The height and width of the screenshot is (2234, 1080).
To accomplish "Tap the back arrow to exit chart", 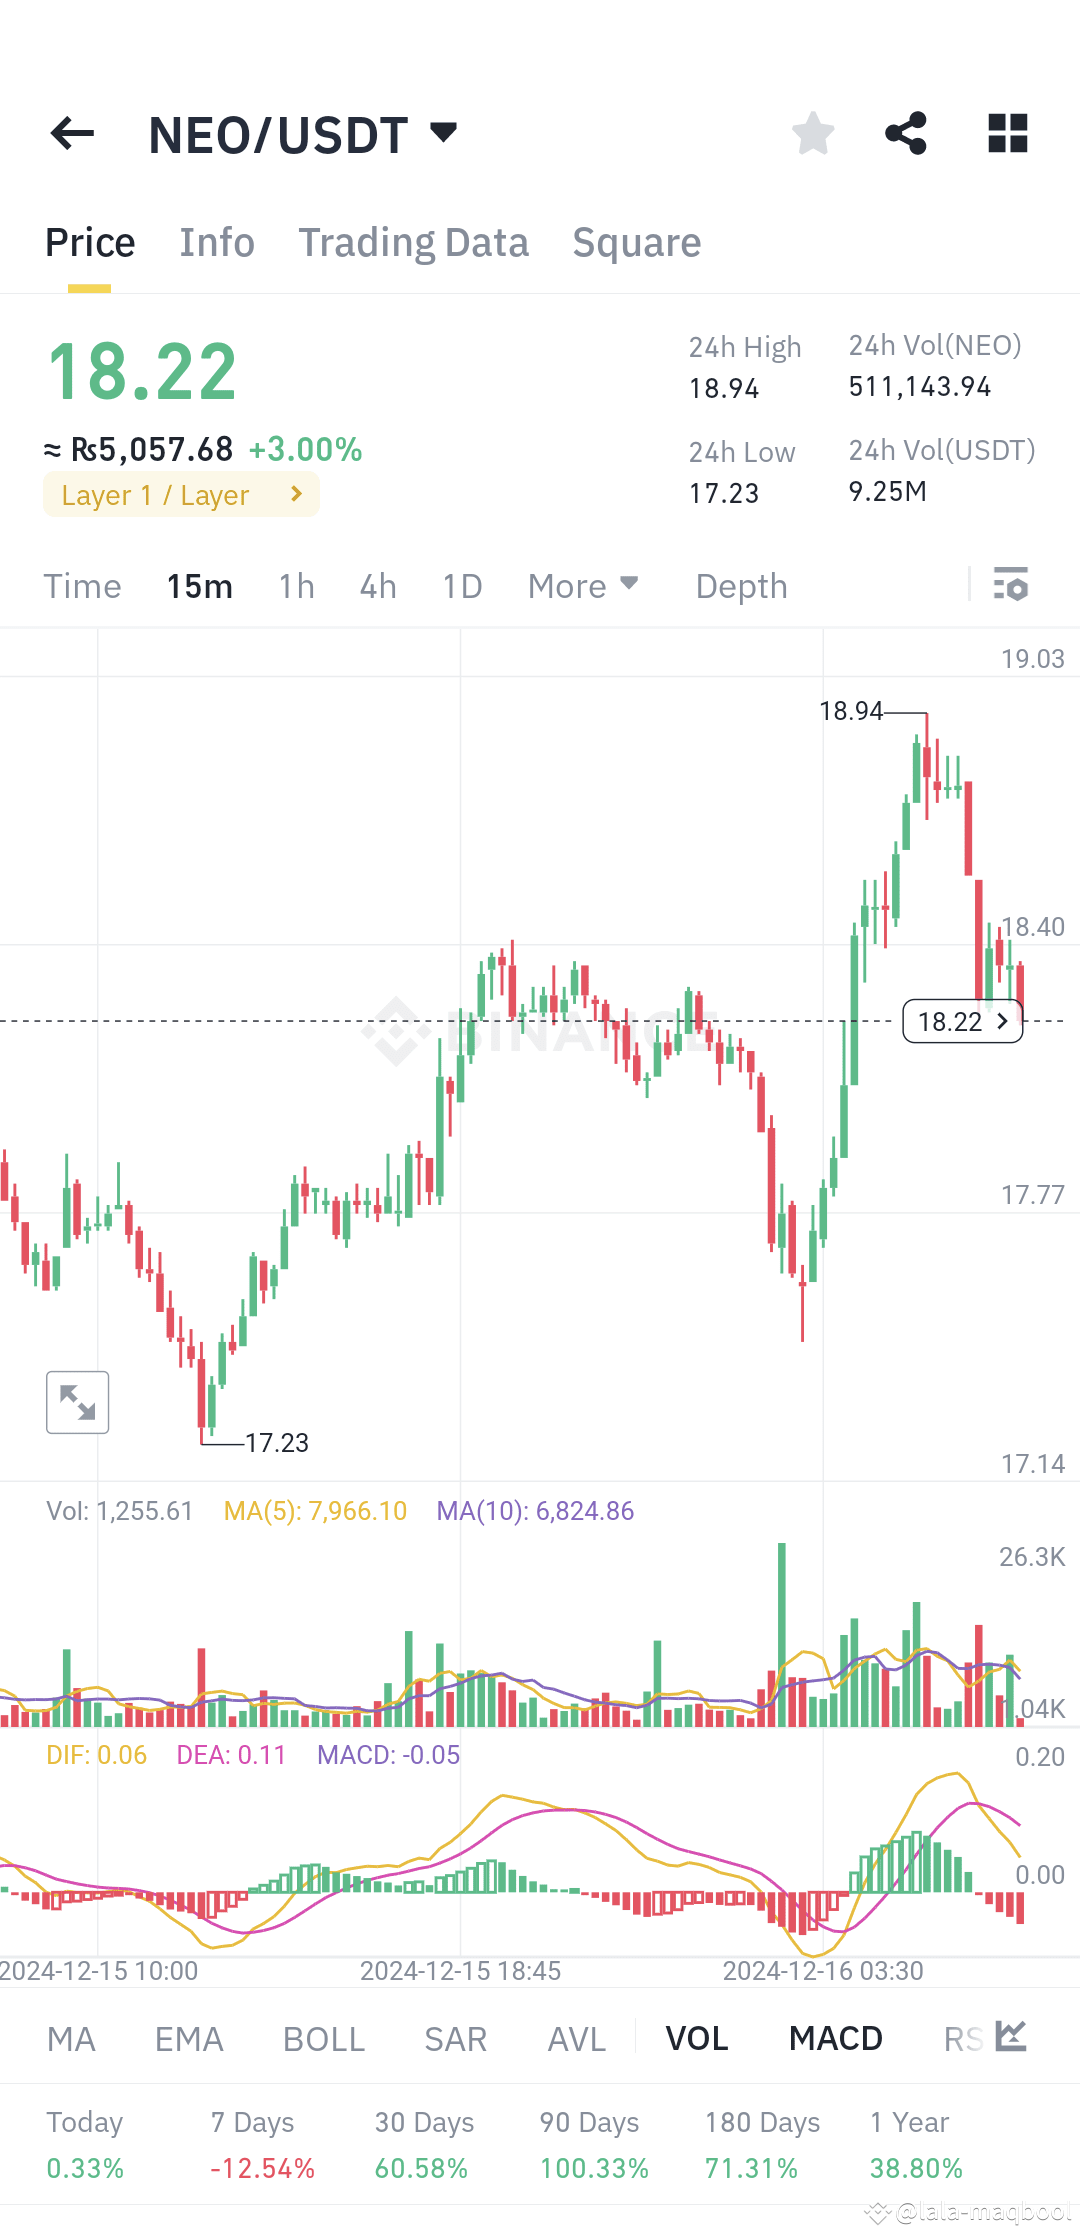I will tap(71, 133).
